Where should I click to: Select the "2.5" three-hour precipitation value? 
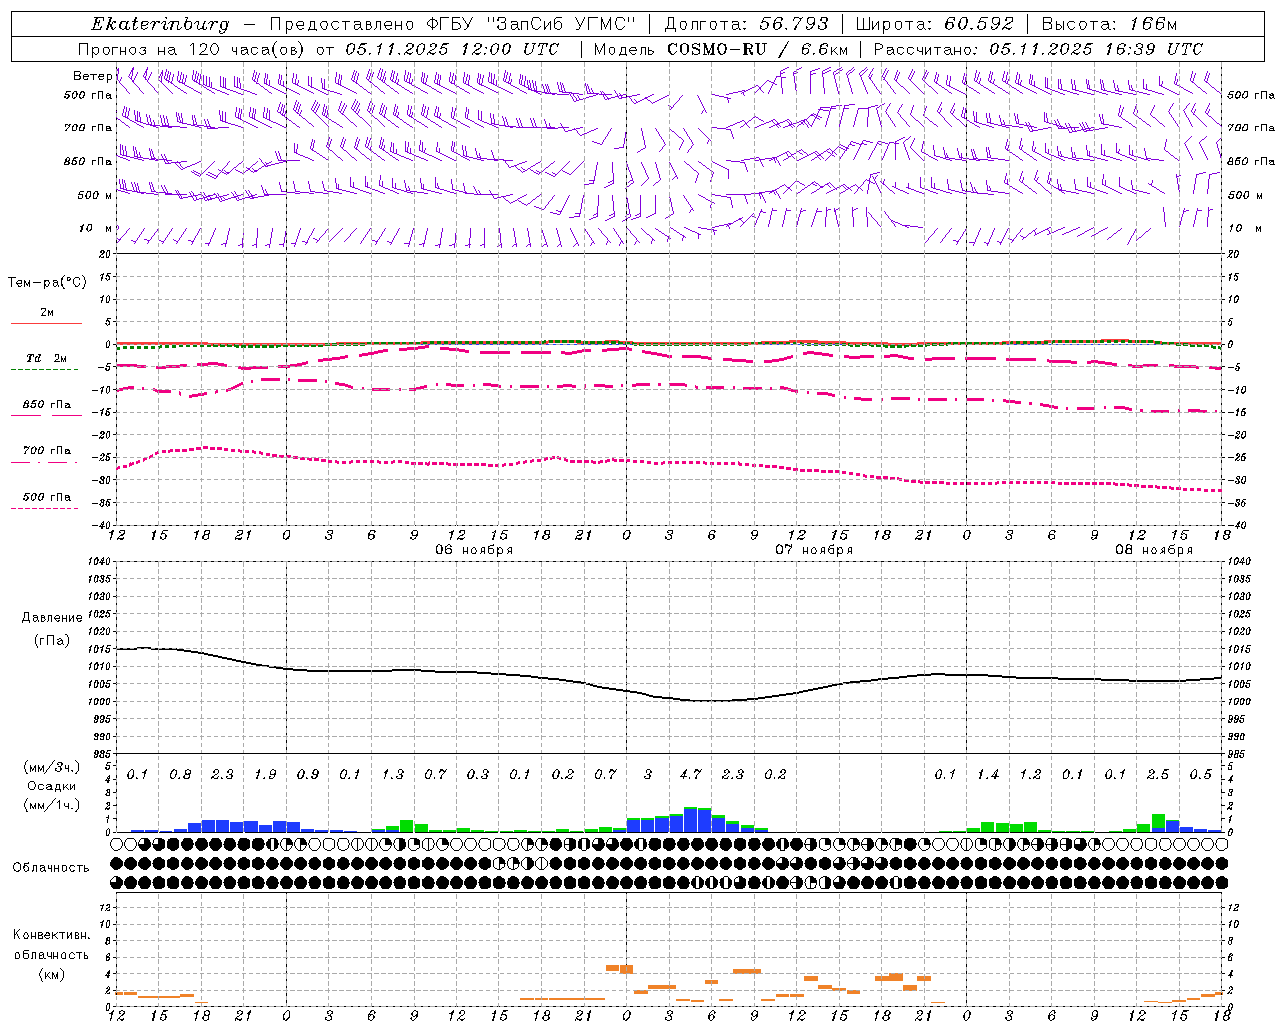click(x=1158, y=774)
